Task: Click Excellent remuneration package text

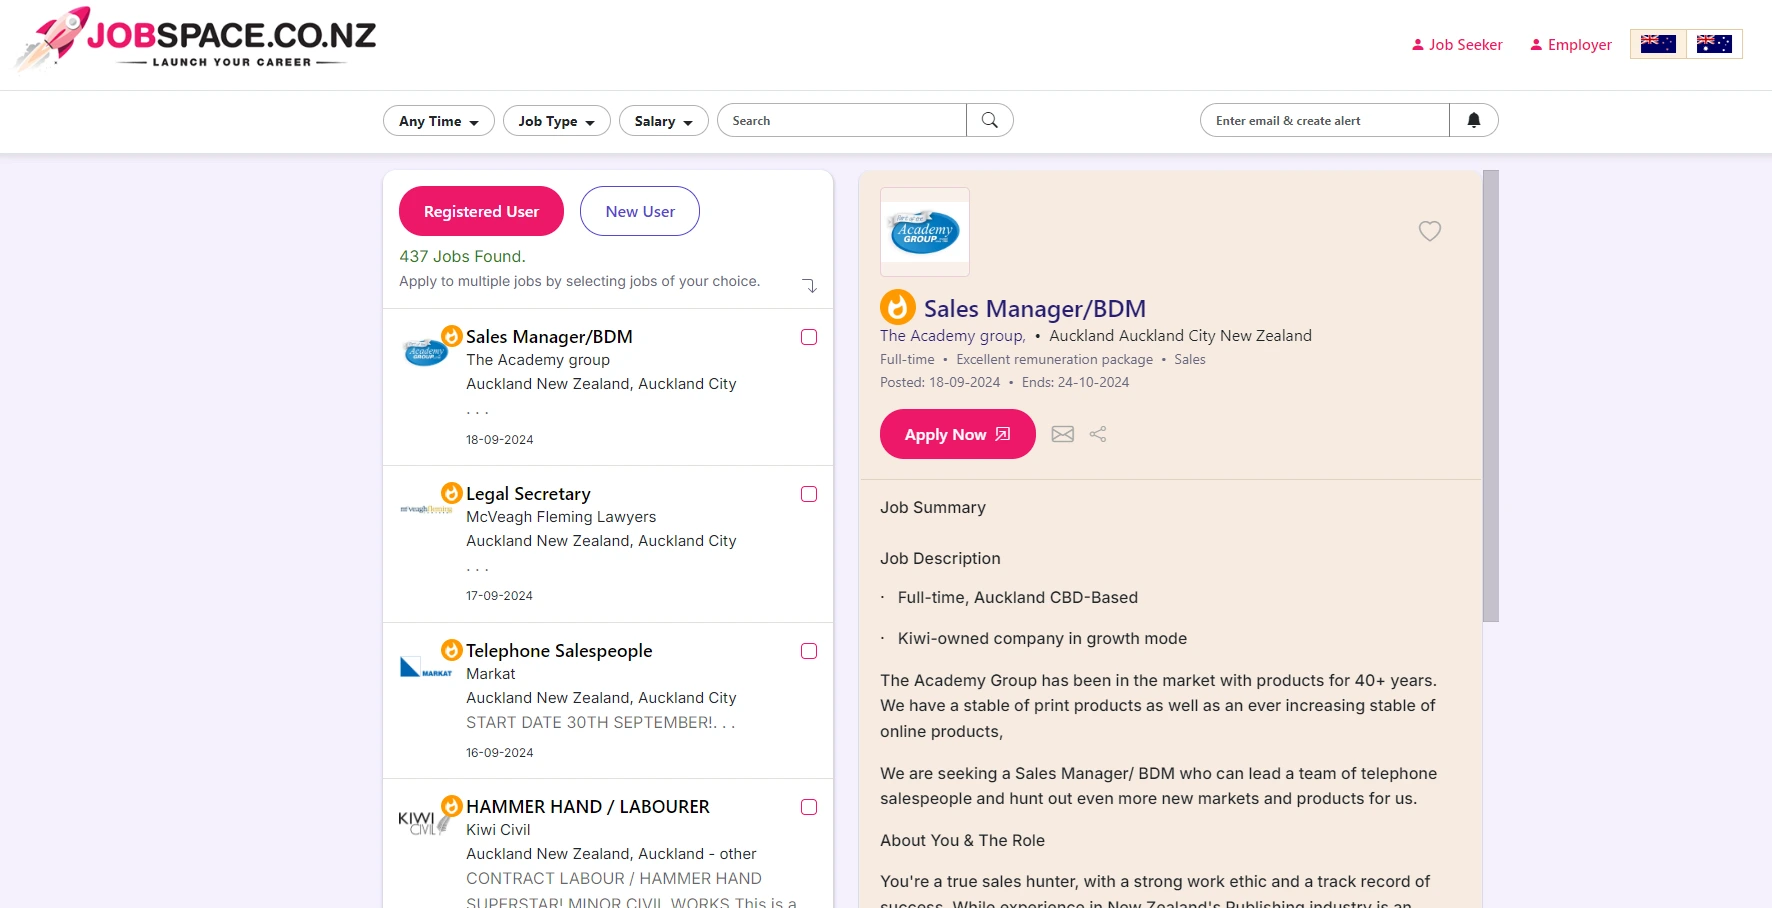Action: 1054,360
